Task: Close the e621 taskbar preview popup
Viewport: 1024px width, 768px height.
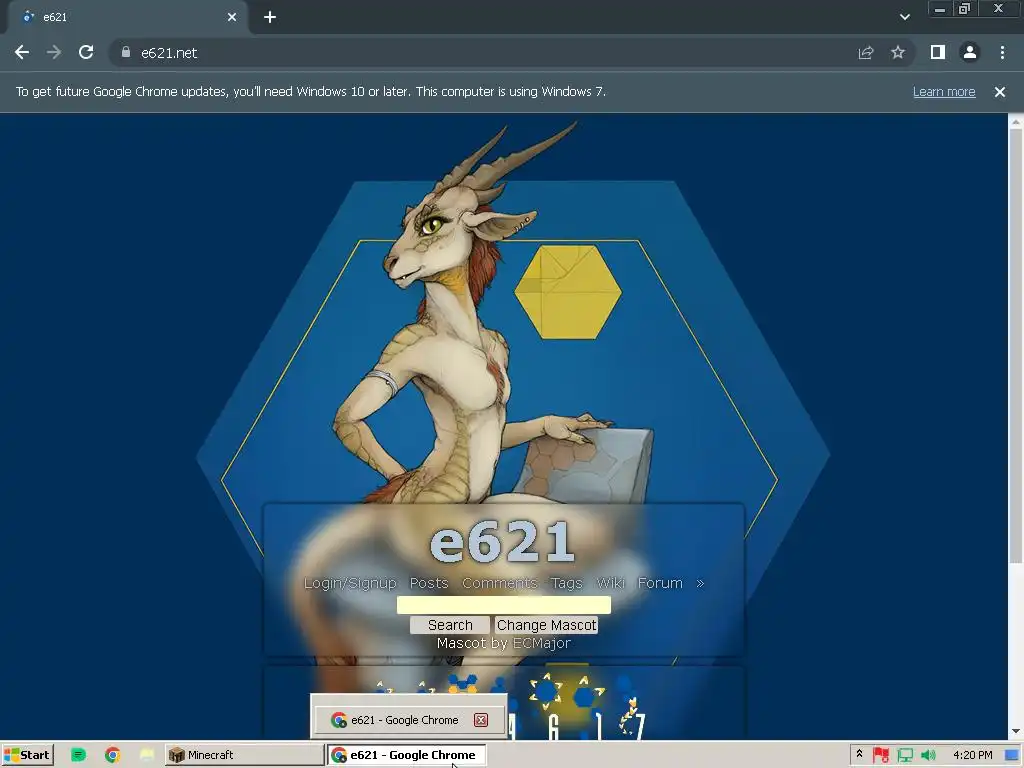Action: coord(481,720)
